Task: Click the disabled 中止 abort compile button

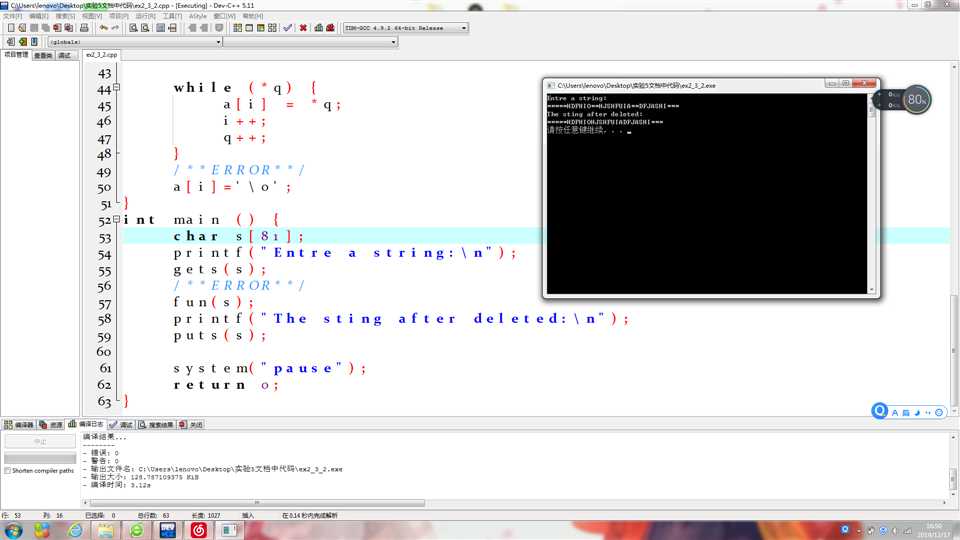Action: 40,441
